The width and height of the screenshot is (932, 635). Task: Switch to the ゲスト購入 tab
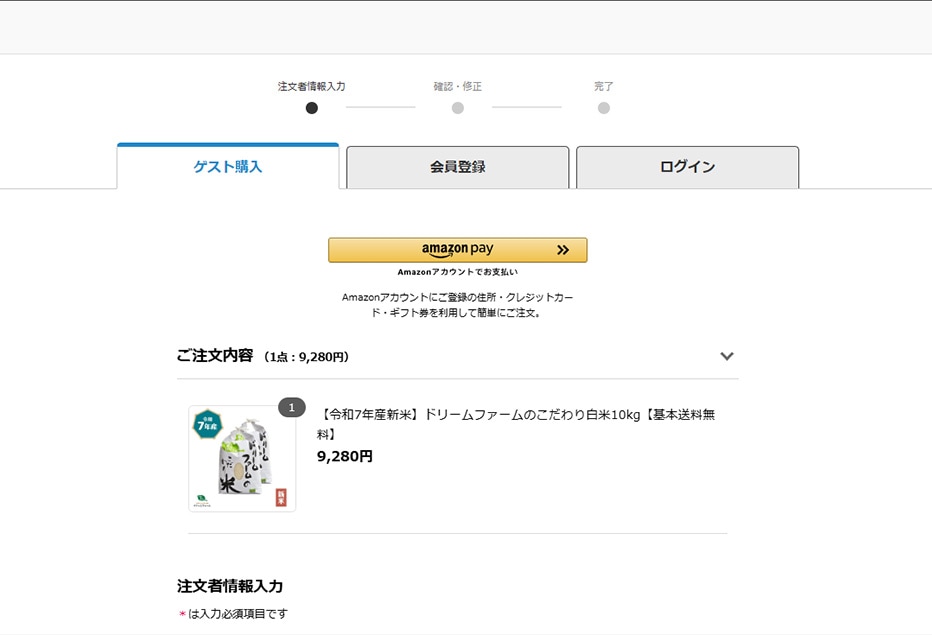tap(228, 167)
